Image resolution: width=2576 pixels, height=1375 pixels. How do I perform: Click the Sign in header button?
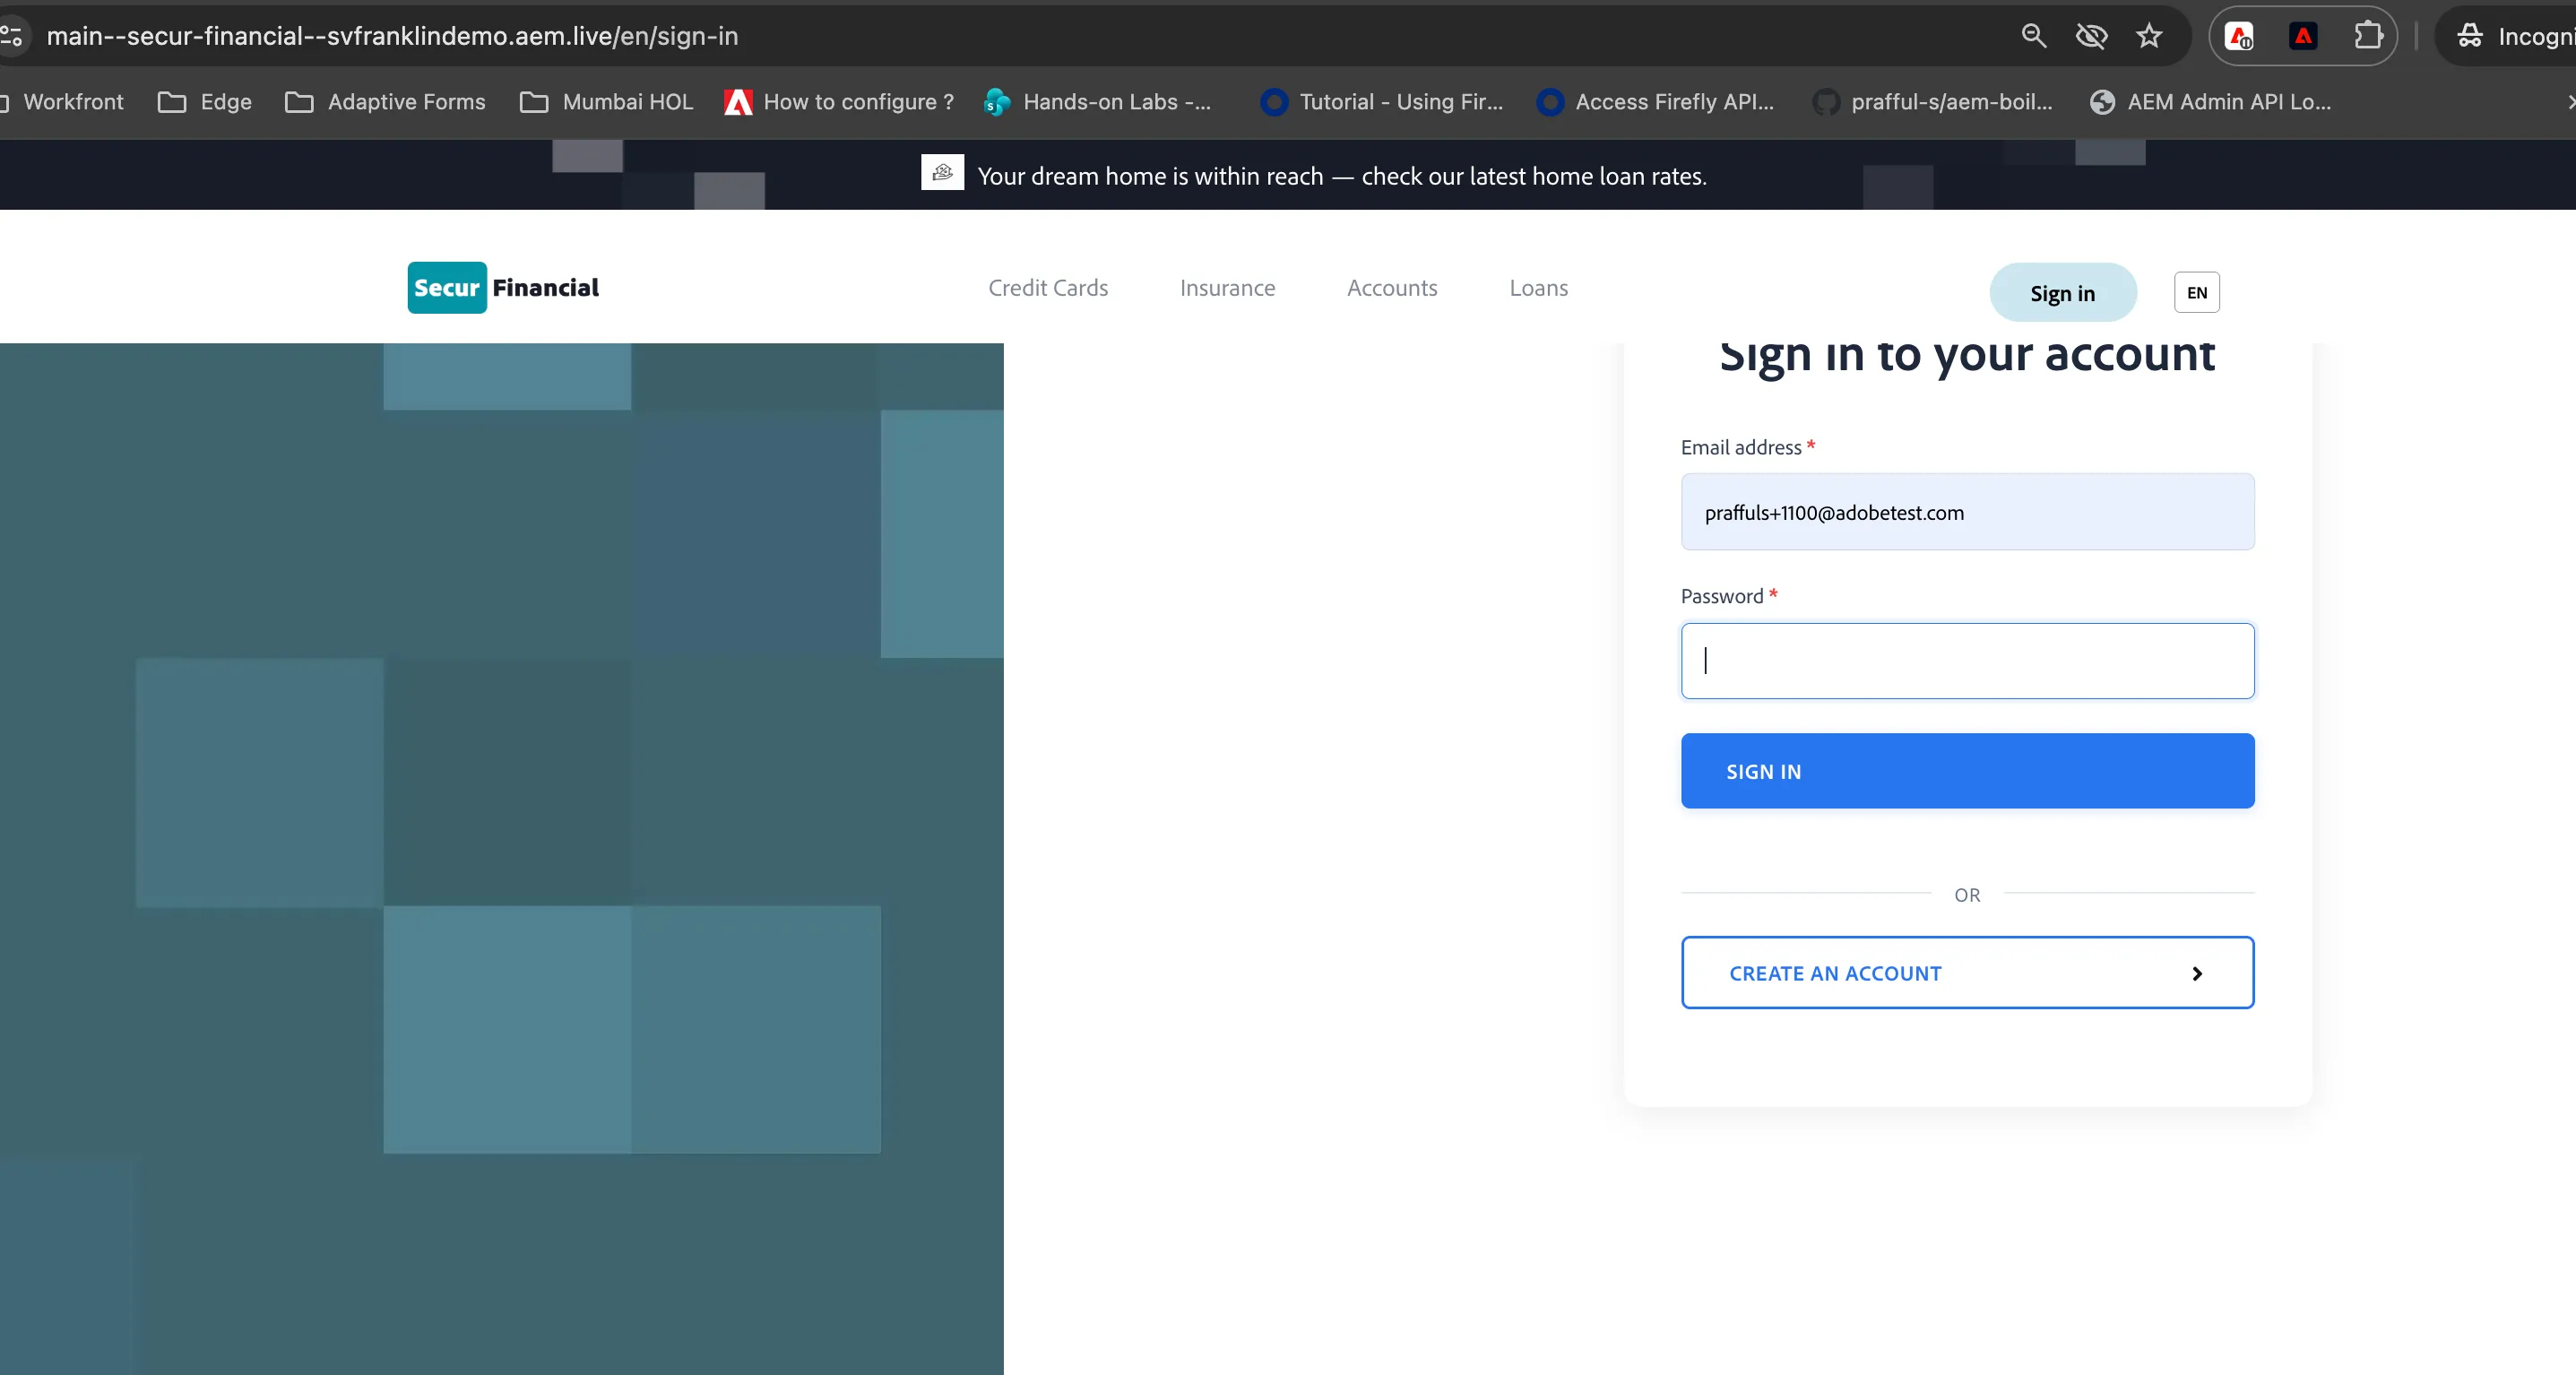[2063, 293]
